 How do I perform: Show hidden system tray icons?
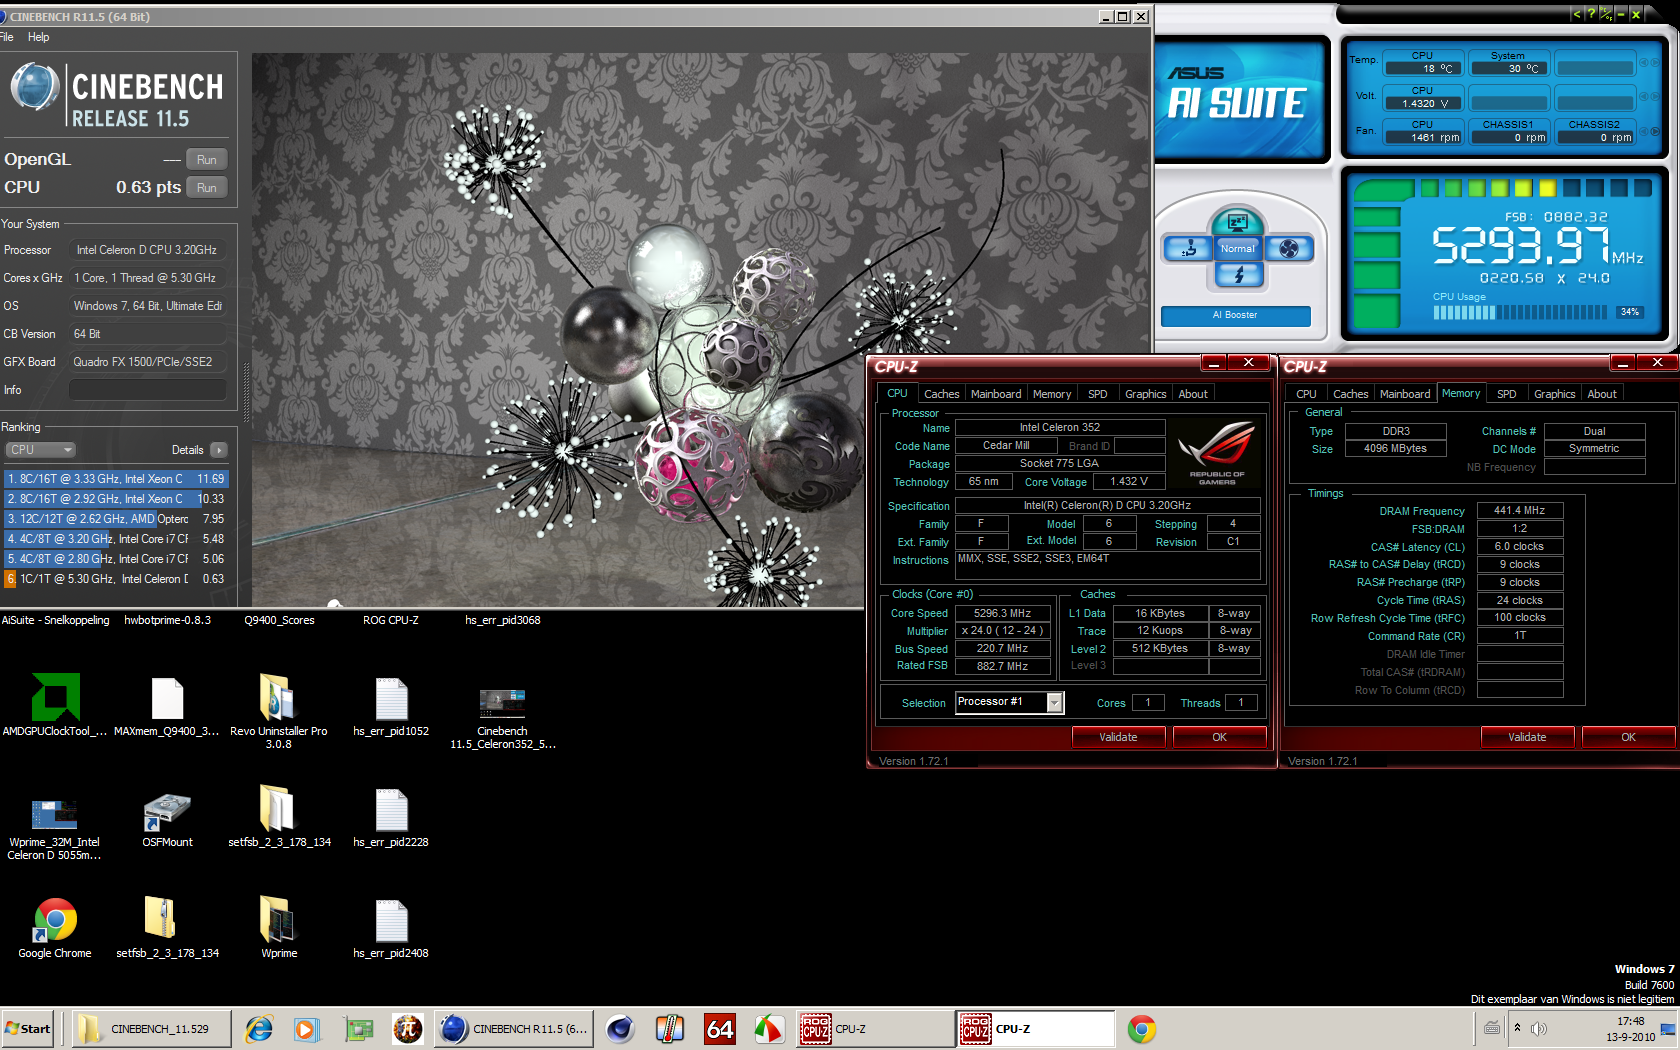[x=1517, y=1028]
